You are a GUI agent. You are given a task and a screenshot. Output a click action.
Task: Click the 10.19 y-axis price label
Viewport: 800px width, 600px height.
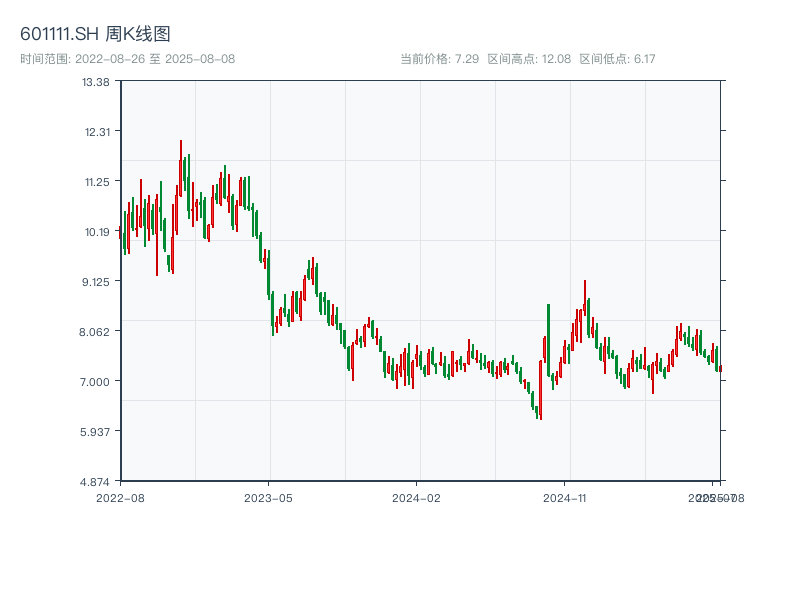[x=96, y=231]
